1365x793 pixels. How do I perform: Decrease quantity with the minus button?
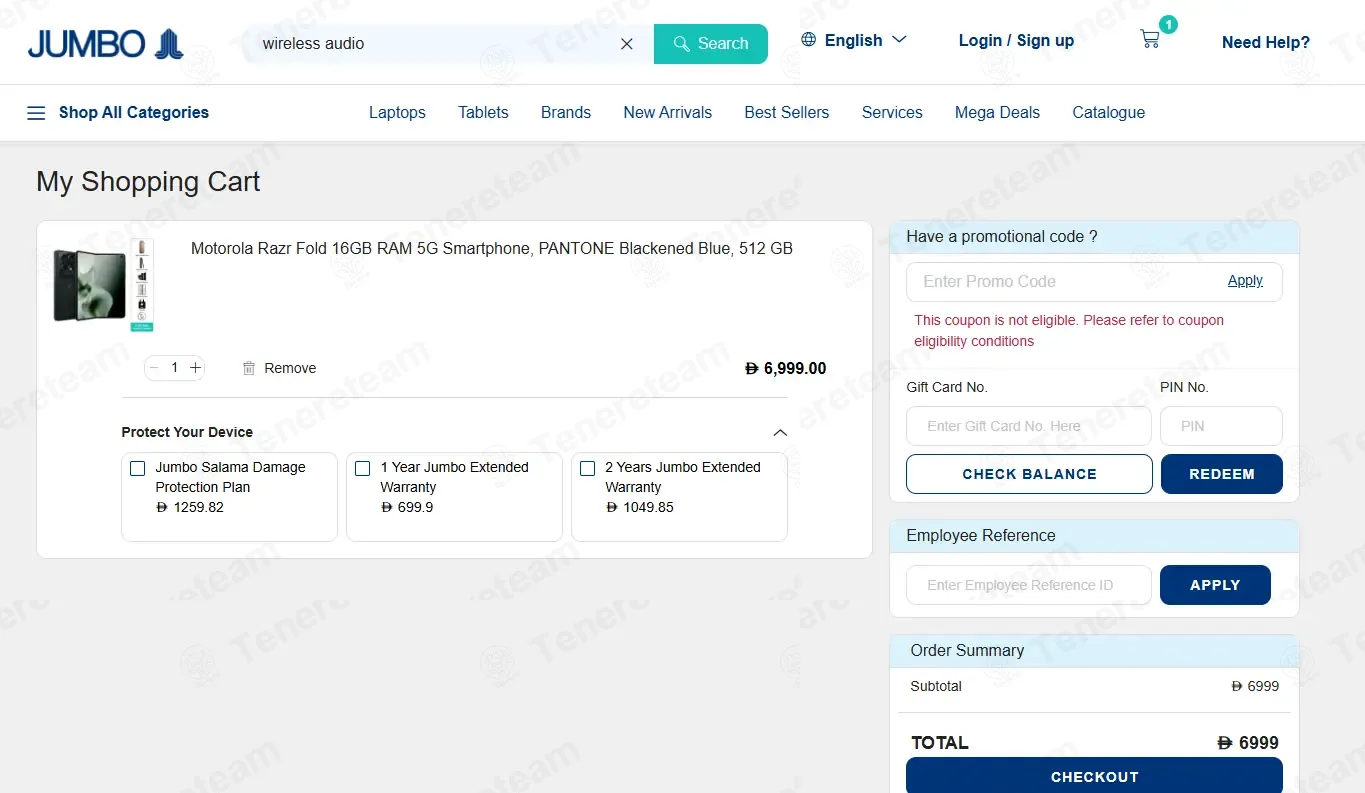(153, 368)
